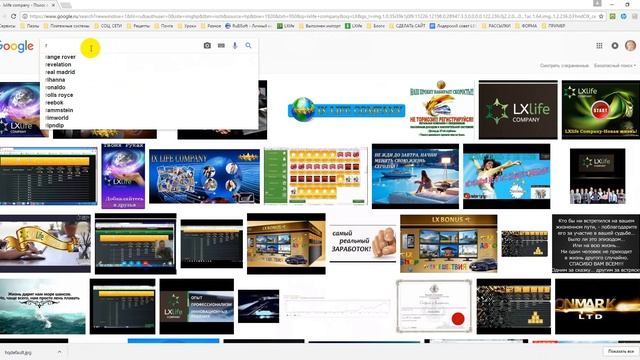Click the blue round extension icon

click(624, 16)
